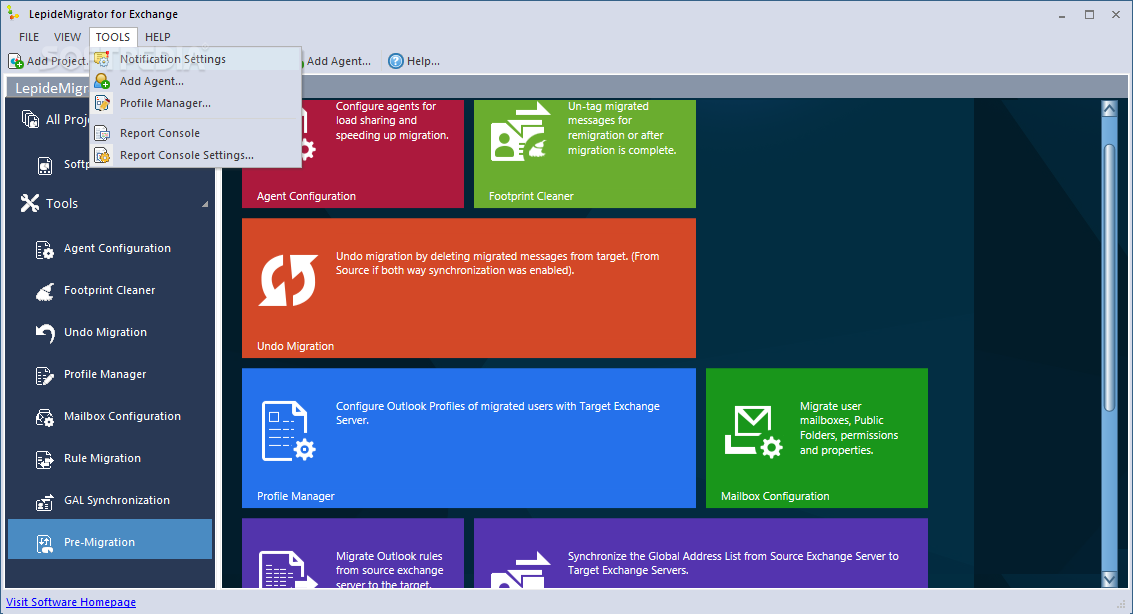Viewport: 1133px width, 614px height.
Task: Select GAL Synchronization in the sidebar
Action: click(x=110, y=500)
